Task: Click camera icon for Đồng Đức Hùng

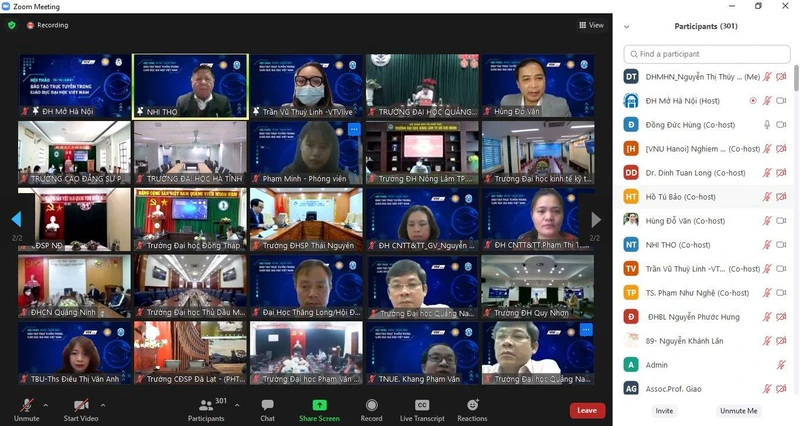Action: tap(781, 124)
